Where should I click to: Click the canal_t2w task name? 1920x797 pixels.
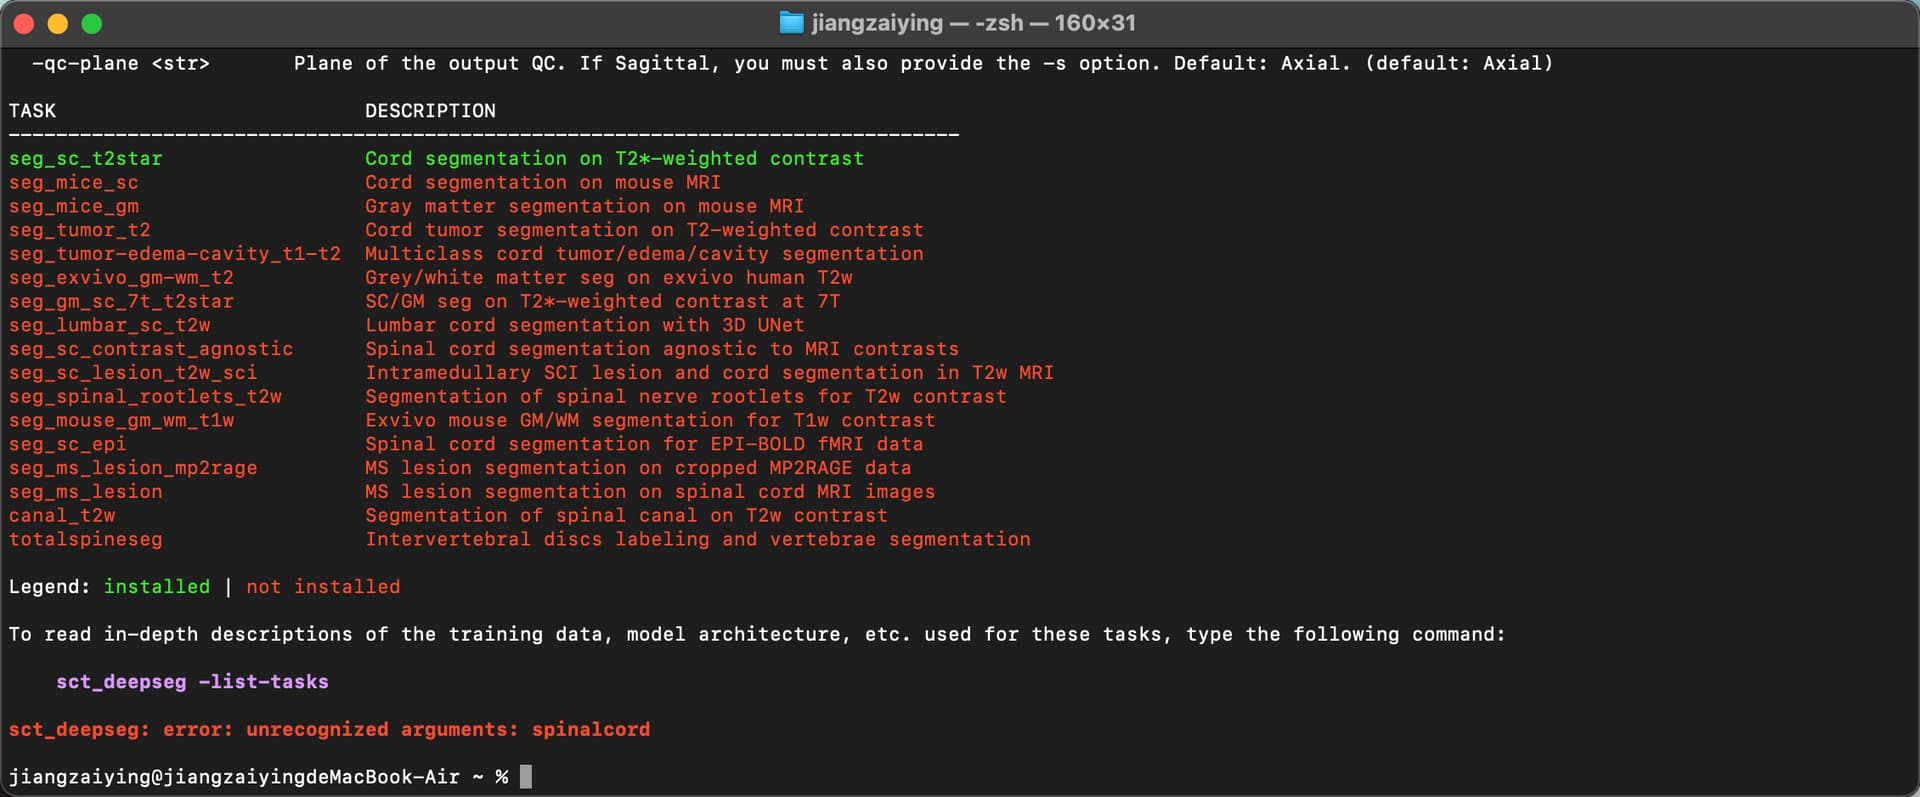(62, 516)
